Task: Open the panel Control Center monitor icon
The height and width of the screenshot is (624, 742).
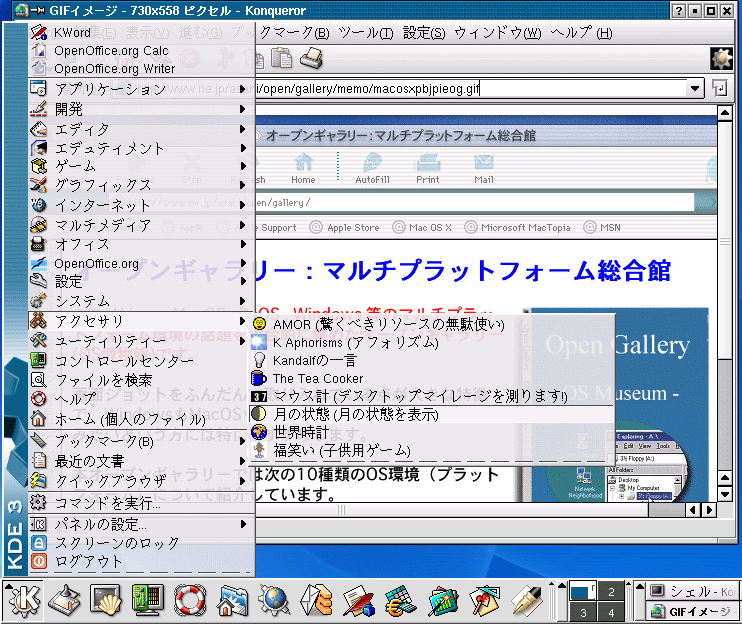Action: (x=148, y=600)
